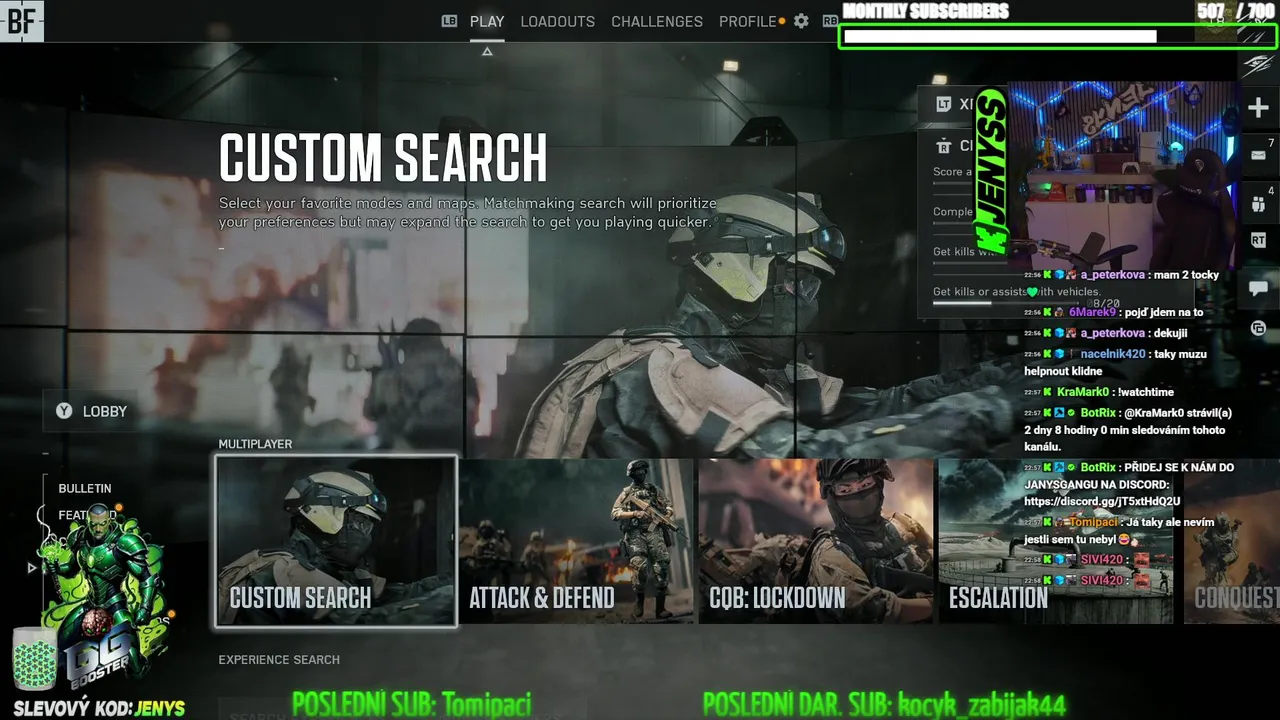Click the 507 / 700 subscriber count

pos(1235,11)
